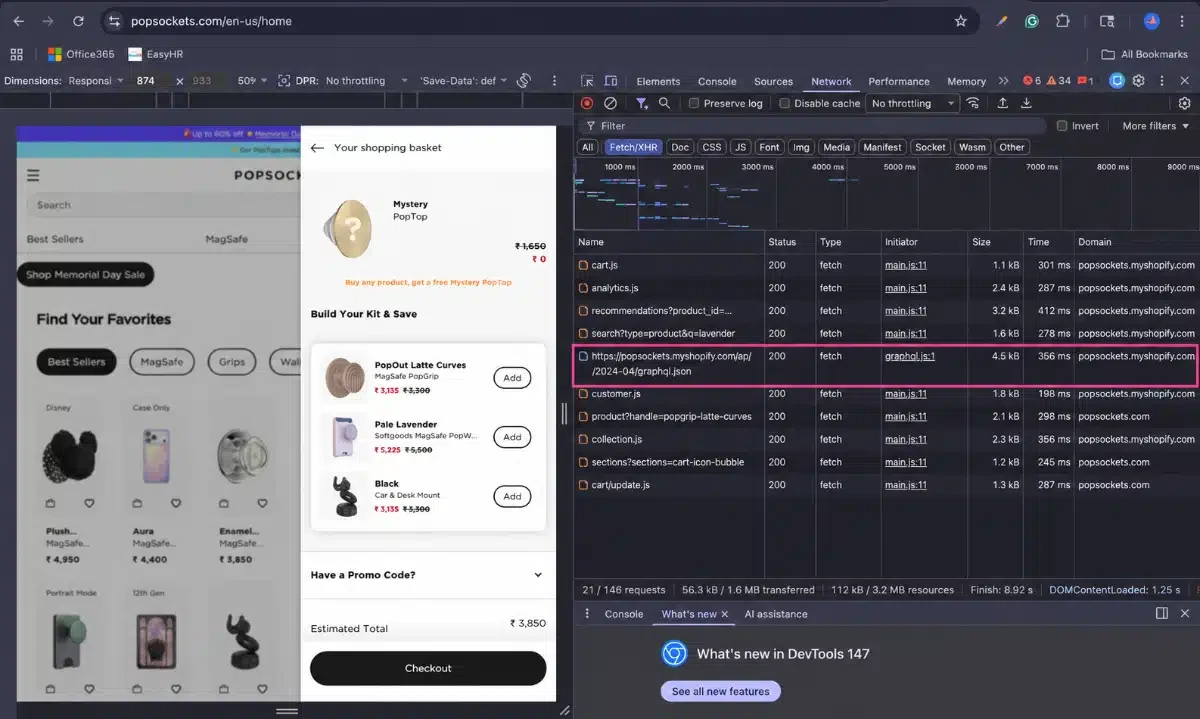Toggle the Fetch/XHR request filter
The height and width of the screenshot is (719, 1200).
point(634,147)
